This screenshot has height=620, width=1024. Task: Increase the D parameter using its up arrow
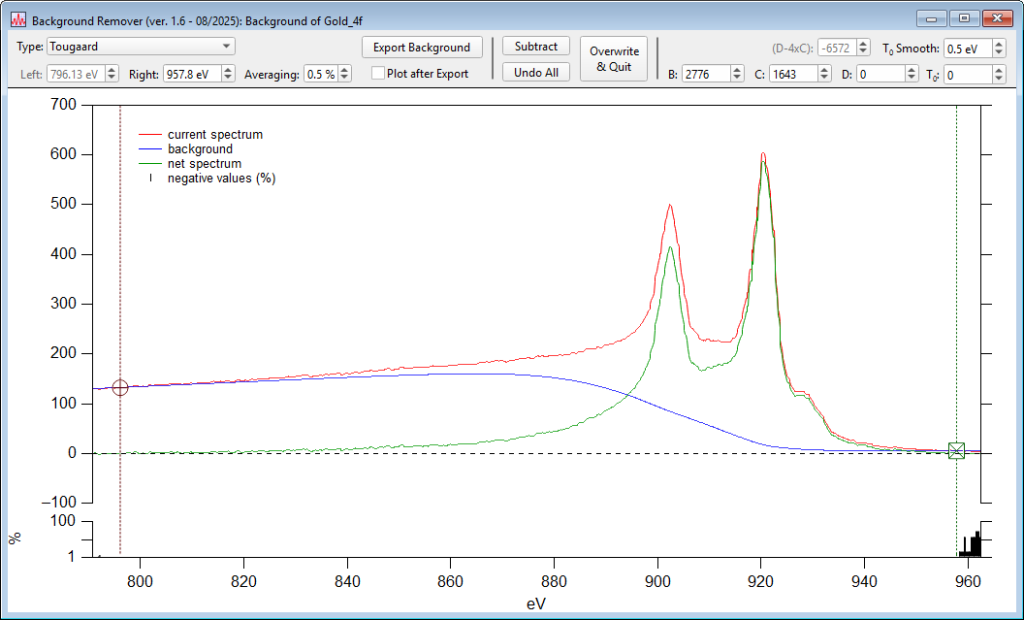911,69
